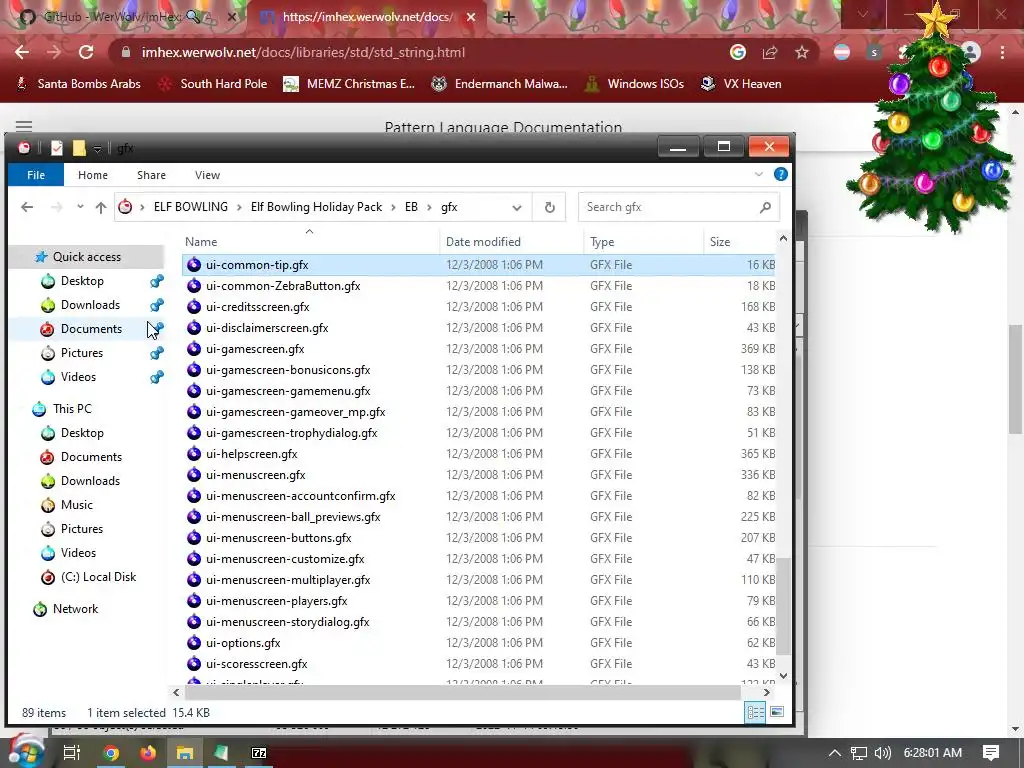Select Quick access in navigation pane

coord(86,257)
